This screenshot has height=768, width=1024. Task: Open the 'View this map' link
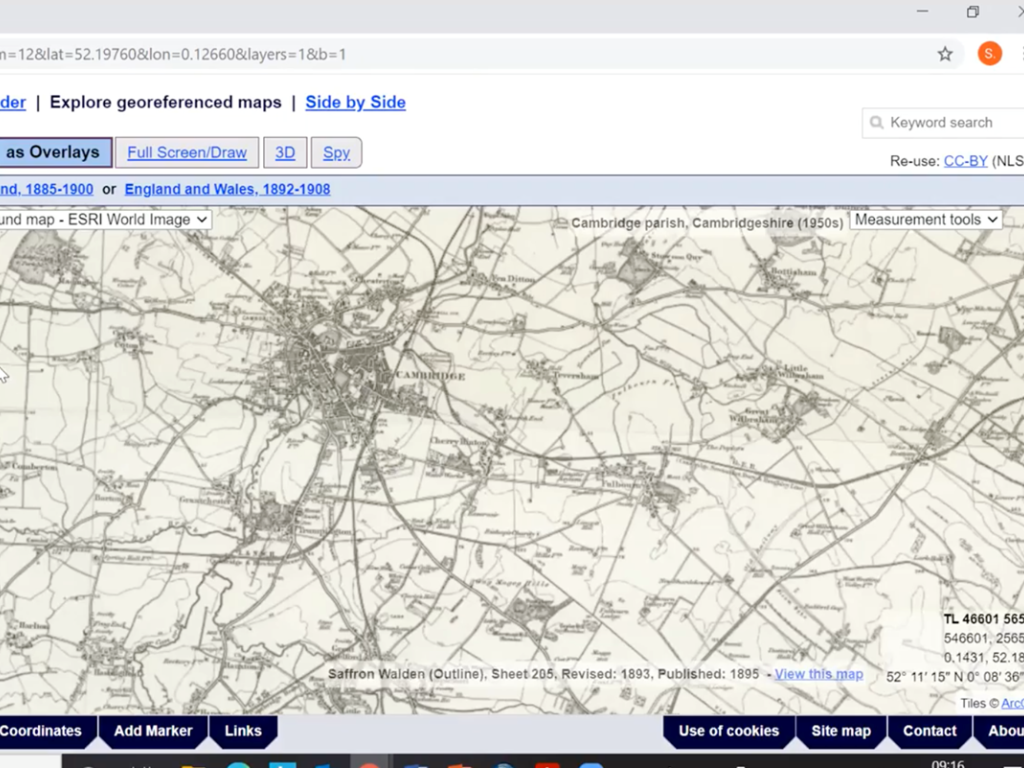click(x=818, y=674)
